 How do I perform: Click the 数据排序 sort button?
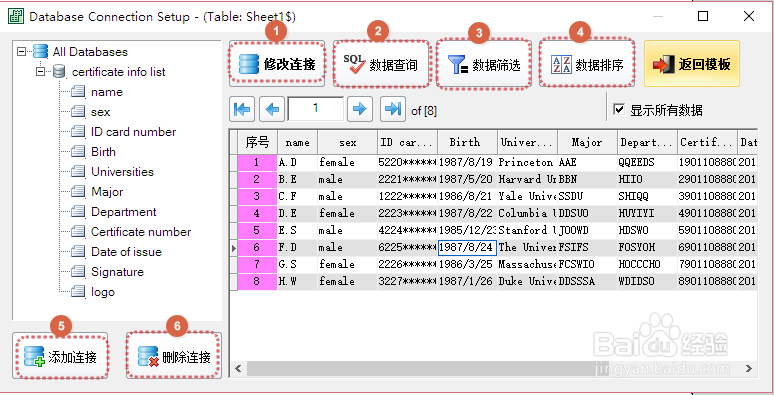click(x=587, y=64)
